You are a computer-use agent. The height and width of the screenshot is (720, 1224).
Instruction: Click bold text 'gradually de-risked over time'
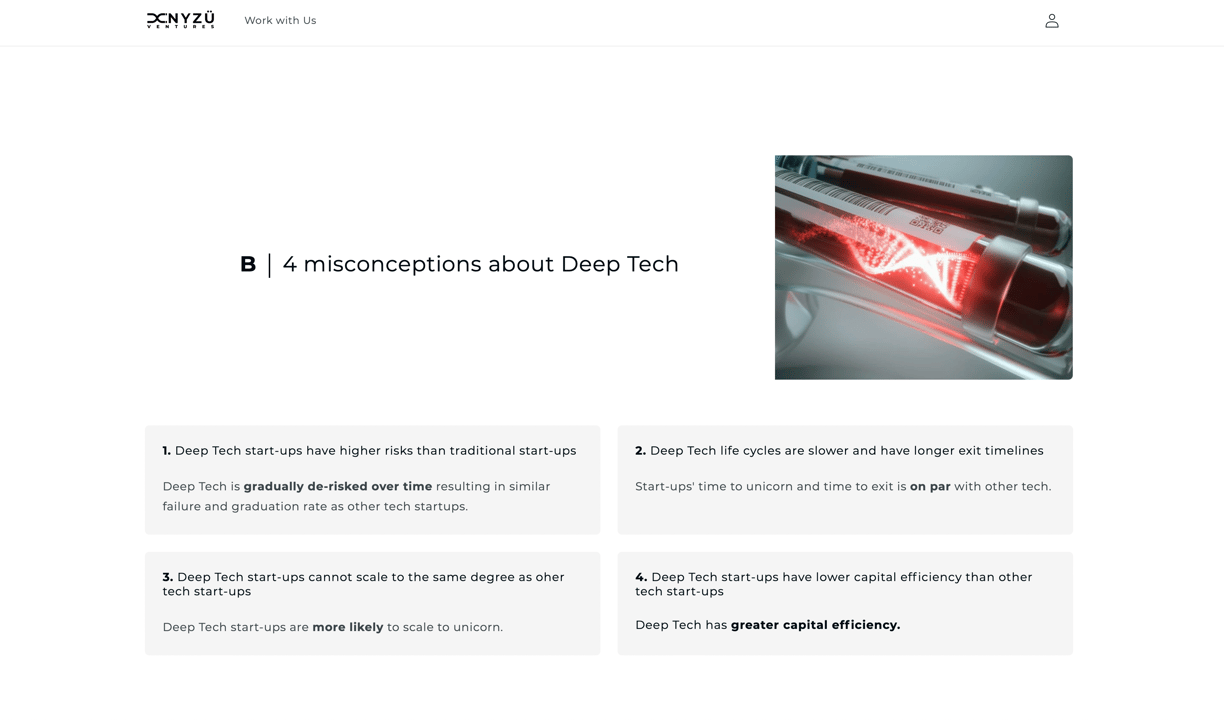338,487
